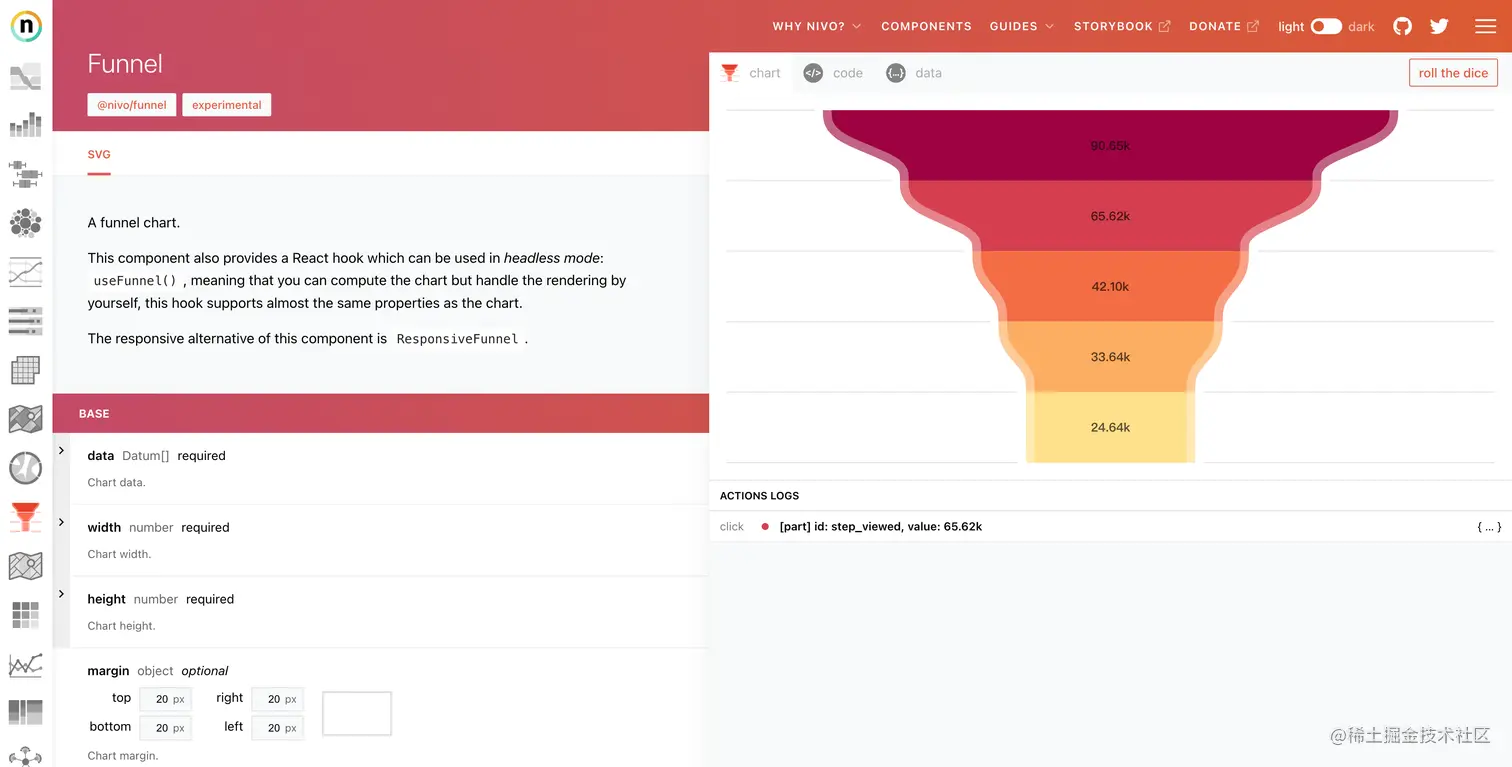Viewport: 1512px width, 767px height.
Task: Open the Bar chart icon in sidebar
Action: 26,124
